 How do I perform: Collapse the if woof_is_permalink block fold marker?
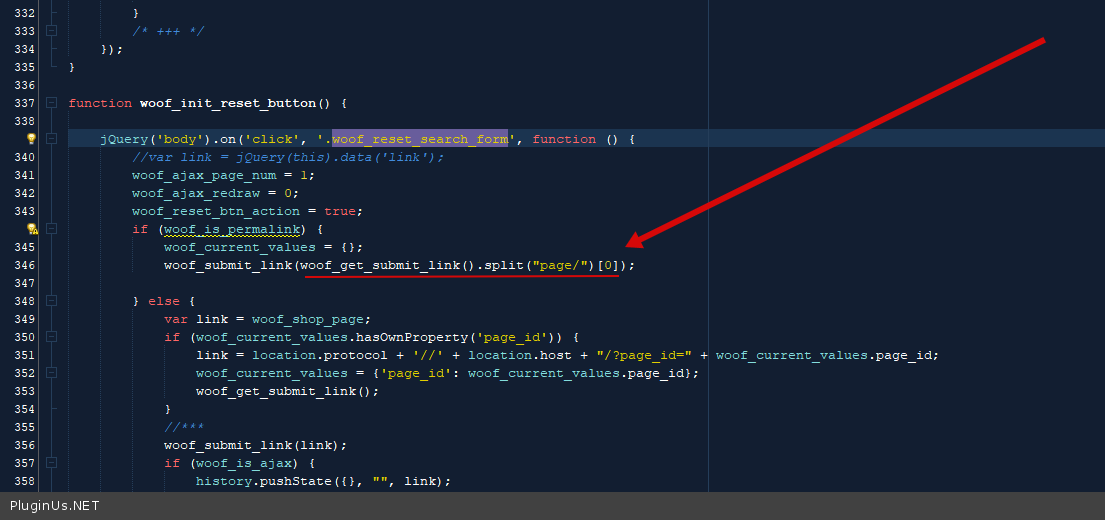pyautogui.click(x=51, y=229)
